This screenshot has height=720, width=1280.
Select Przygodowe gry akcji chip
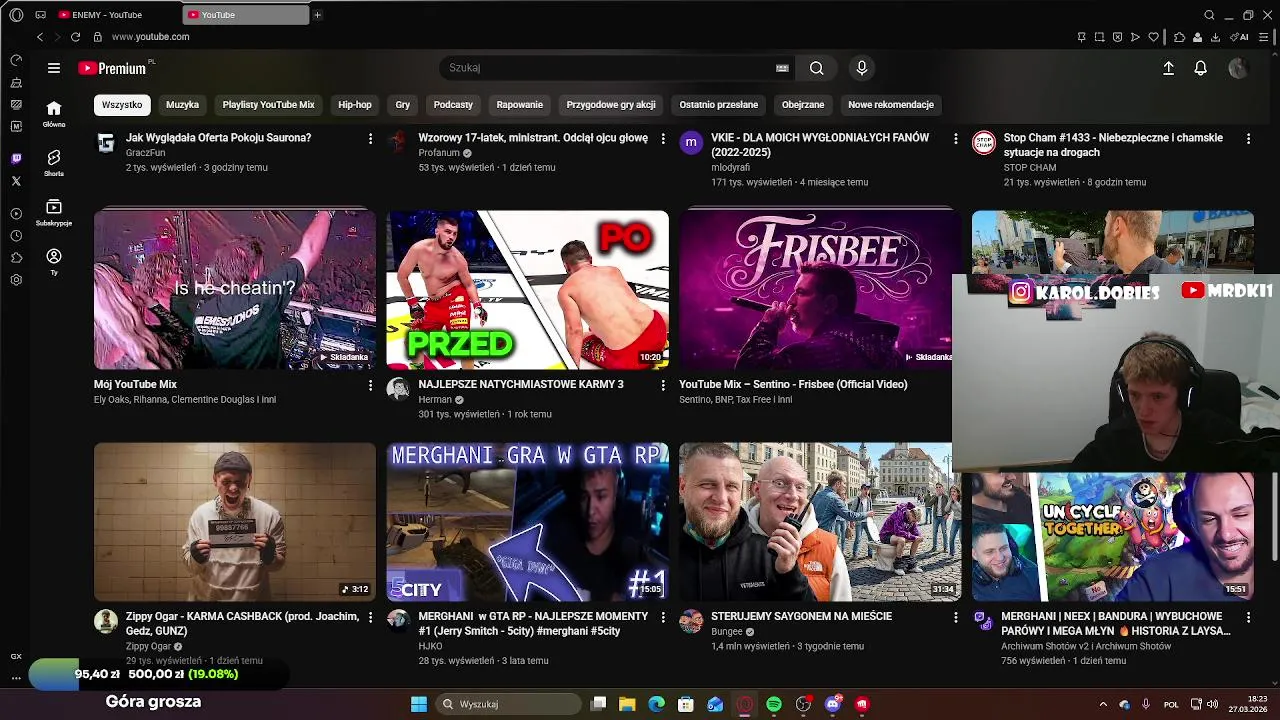pyautogui.click(x=611, y=104)
